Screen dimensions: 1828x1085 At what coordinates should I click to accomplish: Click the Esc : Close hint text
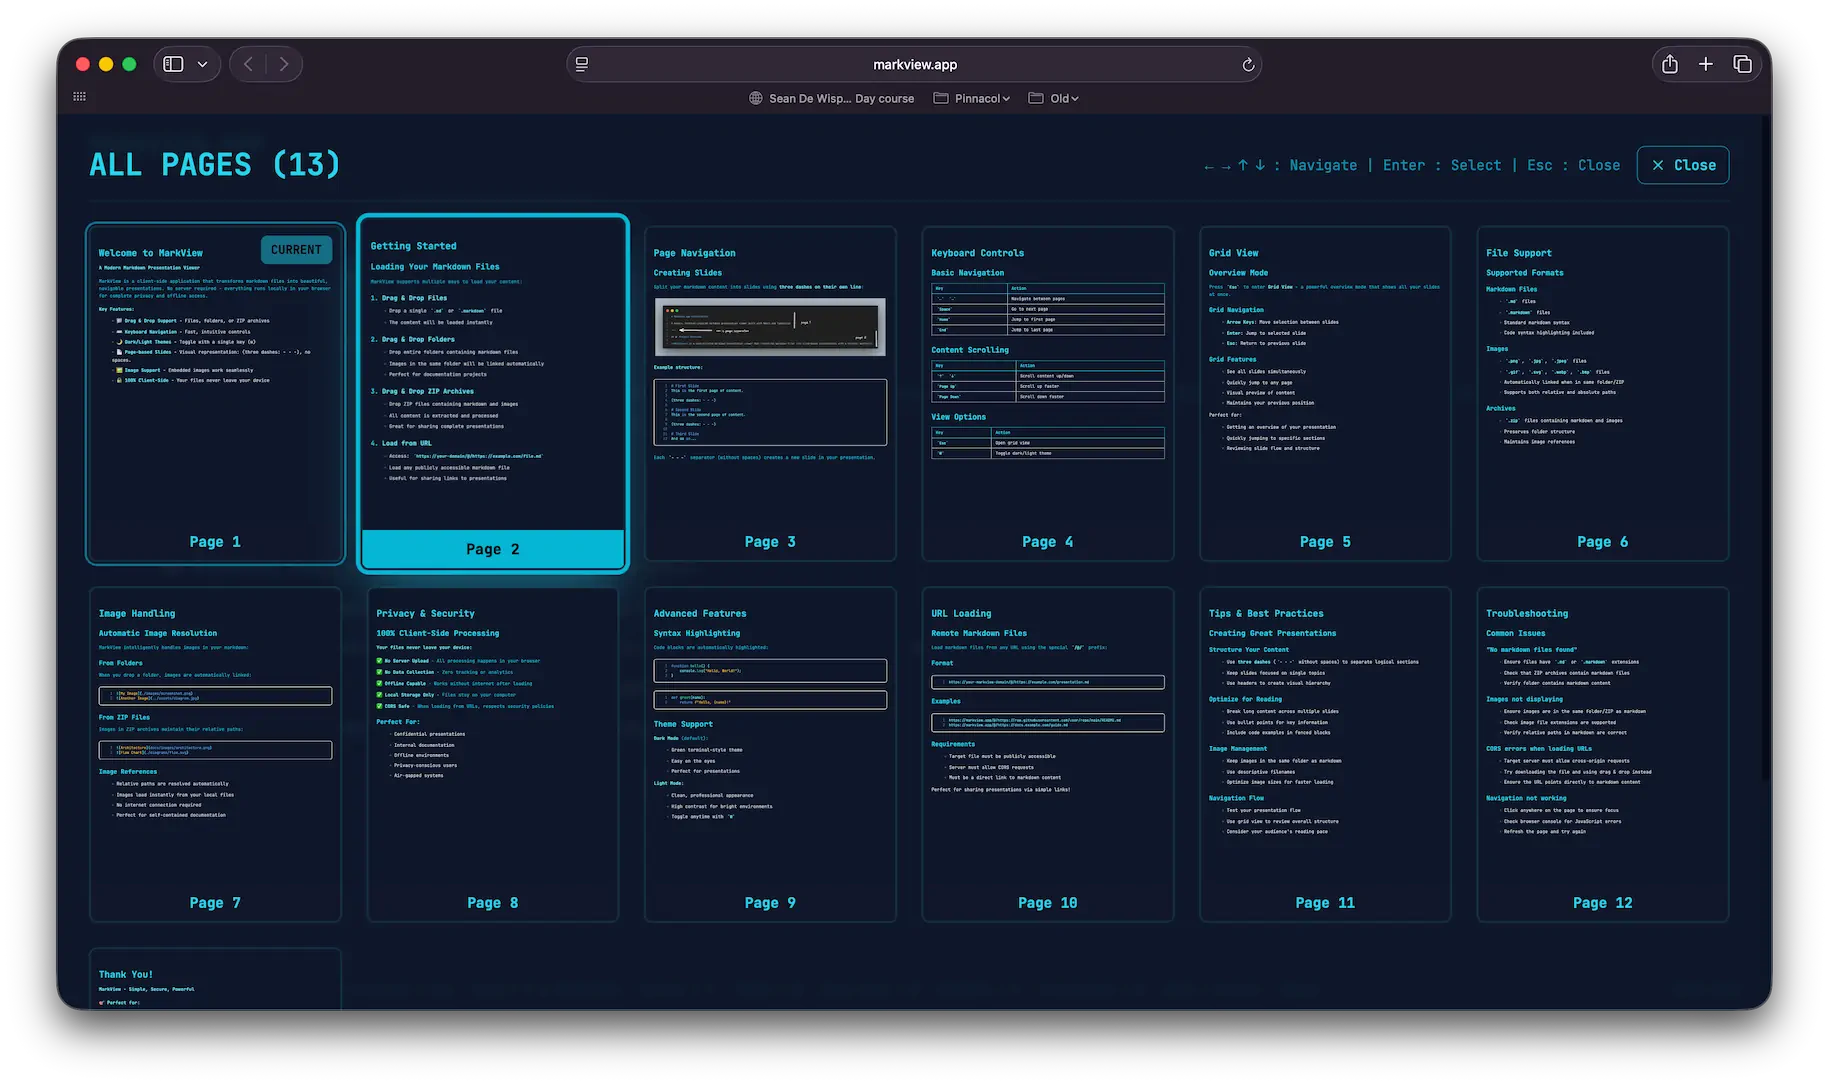point(1573,165)
